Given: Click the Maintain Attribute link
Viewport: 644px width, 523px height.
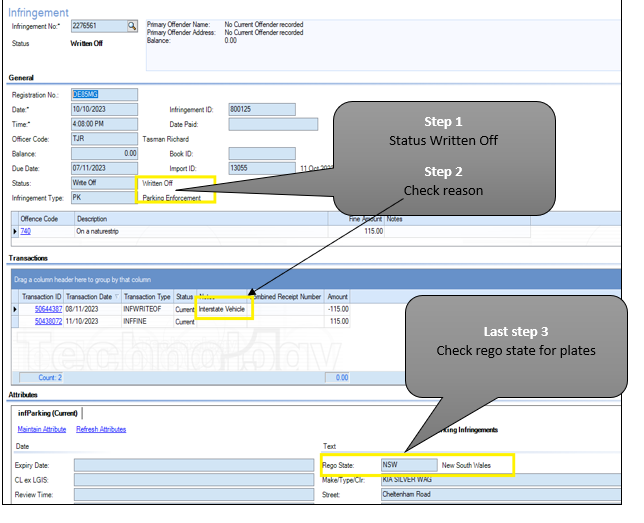Looking at the screenshot, I should click(41, 429).
